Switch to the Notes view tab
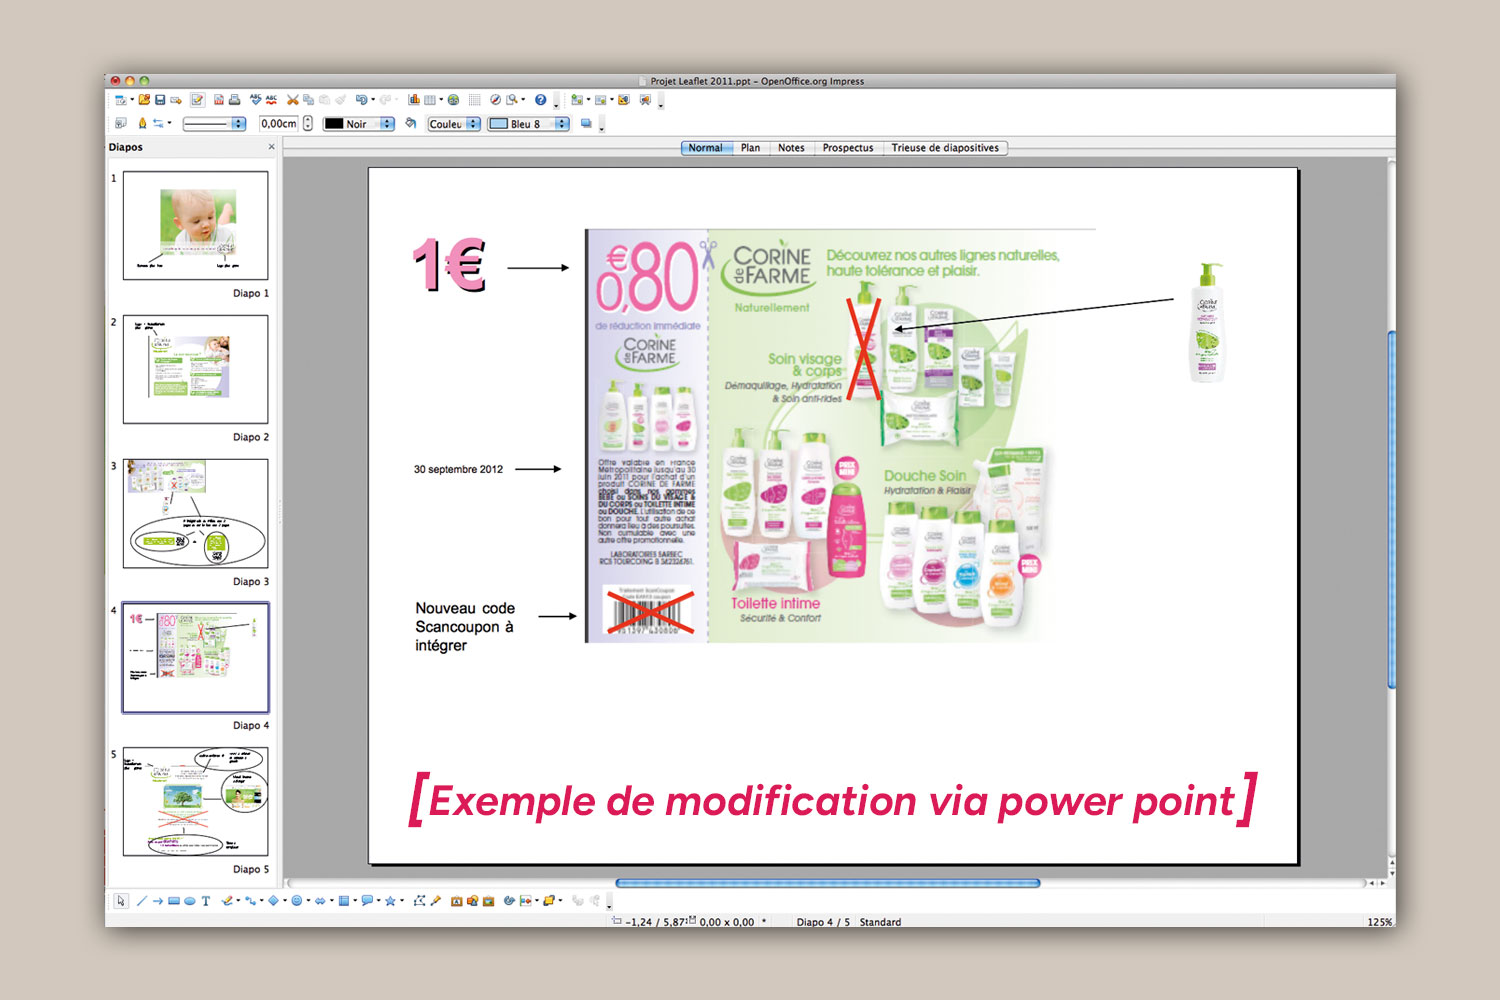1500x1000 pixels. coord(791,148)
